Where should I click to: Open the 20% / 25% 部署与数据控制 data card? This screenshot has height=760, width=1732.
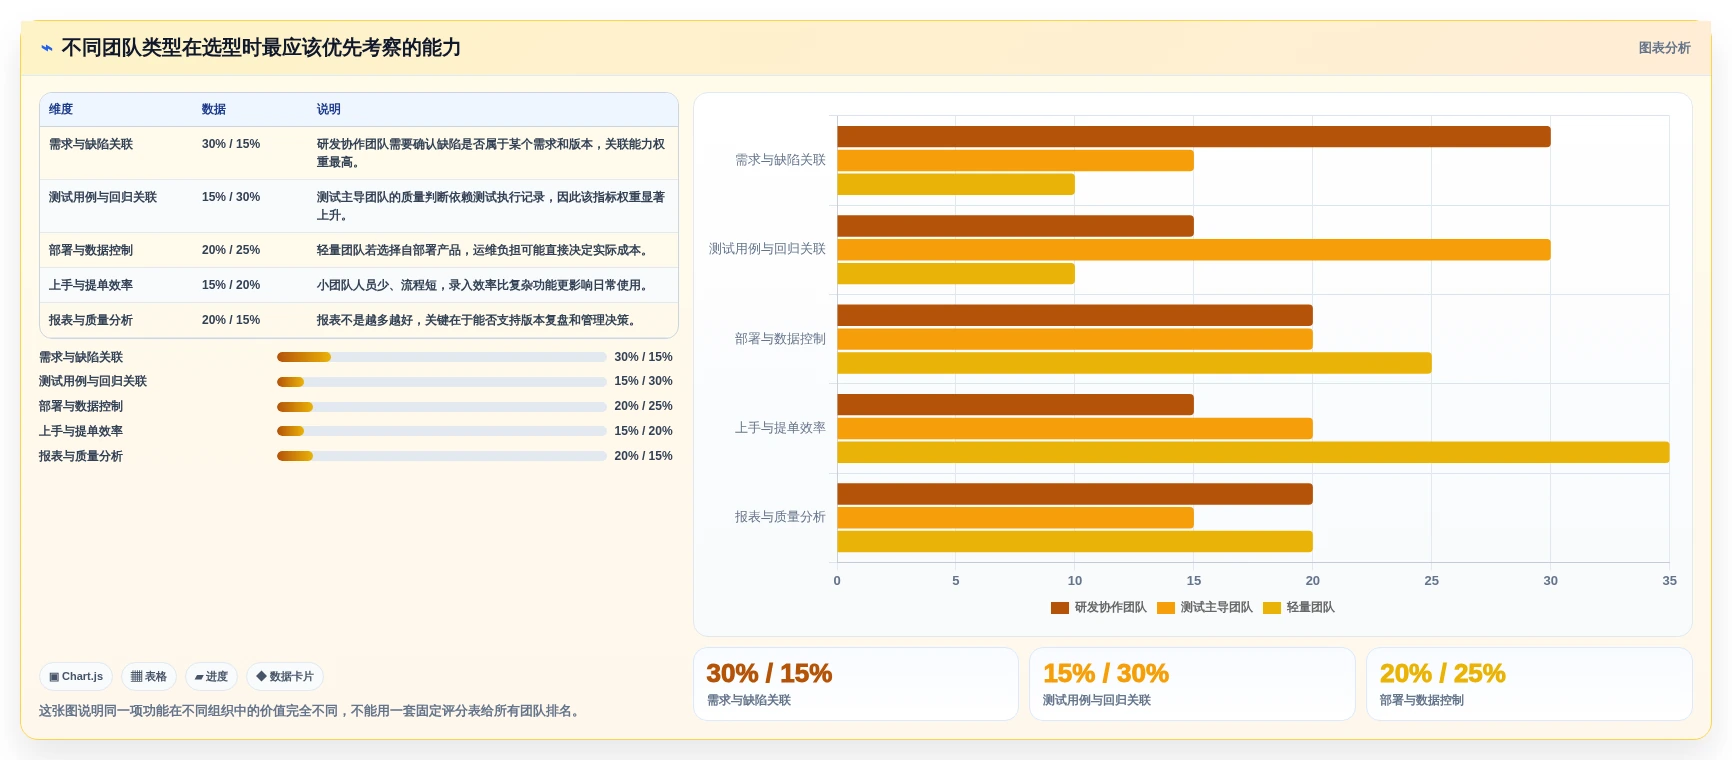pos(1529,684)
